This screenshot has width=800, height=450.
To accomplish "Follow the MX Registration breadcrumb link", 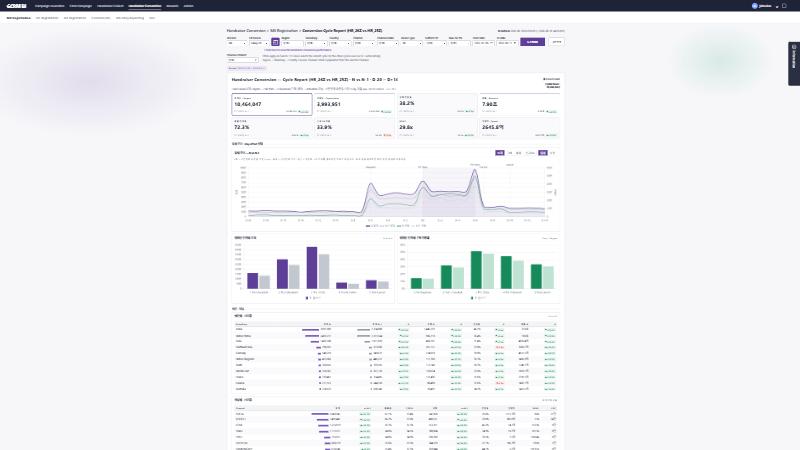I will pos(284,31).
